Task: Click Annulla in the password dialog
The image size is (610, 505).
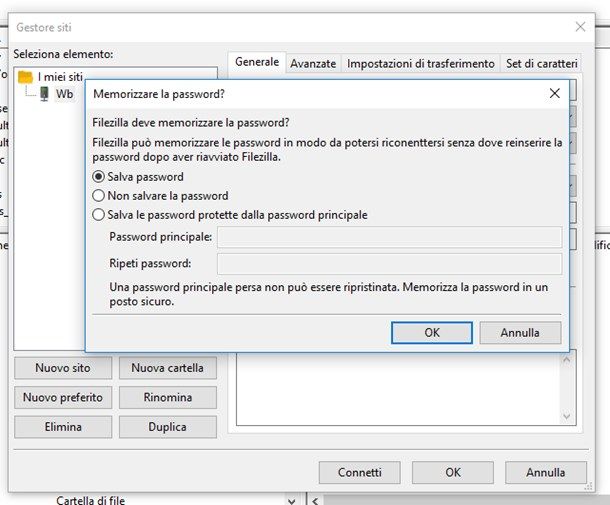Action: (x=520, y=333)
